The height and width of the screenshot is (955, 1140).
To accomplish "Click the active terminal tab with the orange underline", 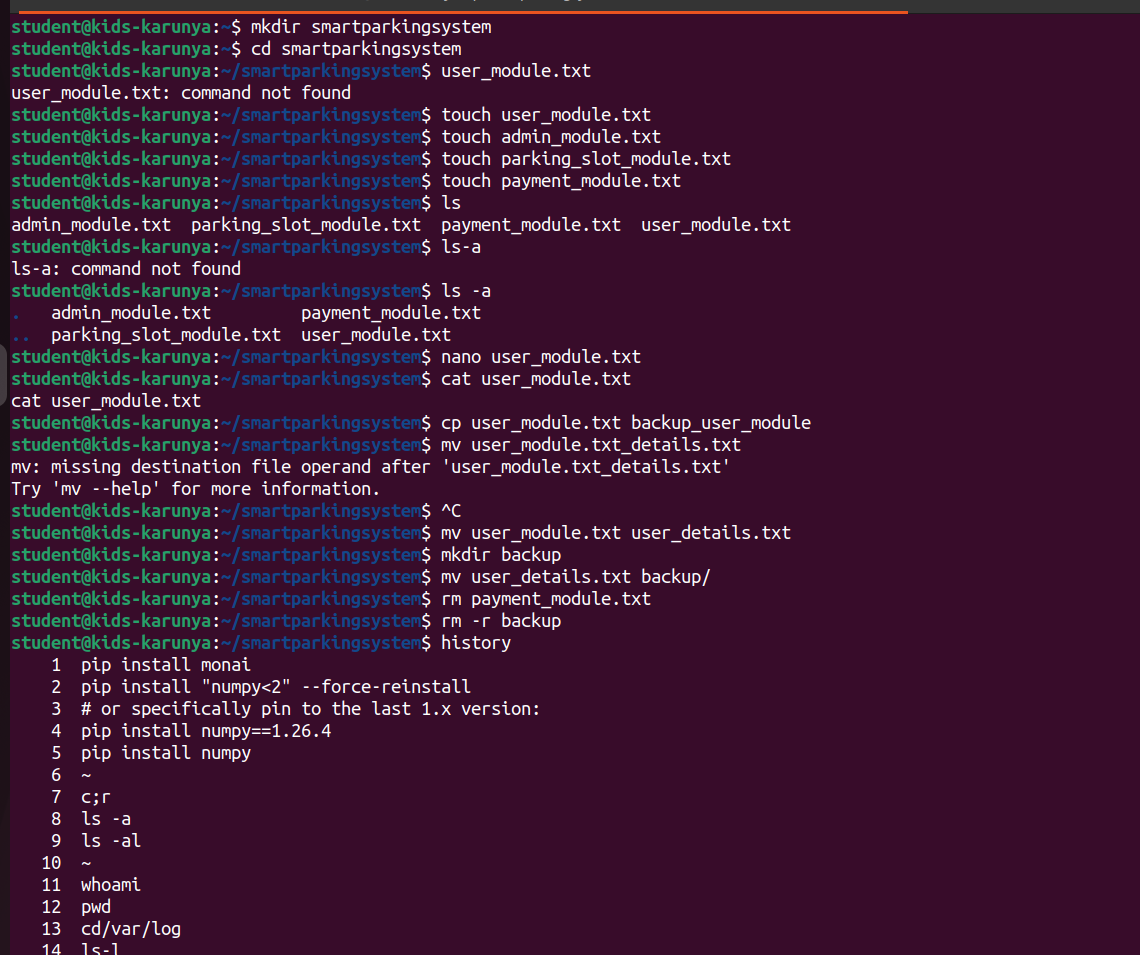I will [462, 6].
